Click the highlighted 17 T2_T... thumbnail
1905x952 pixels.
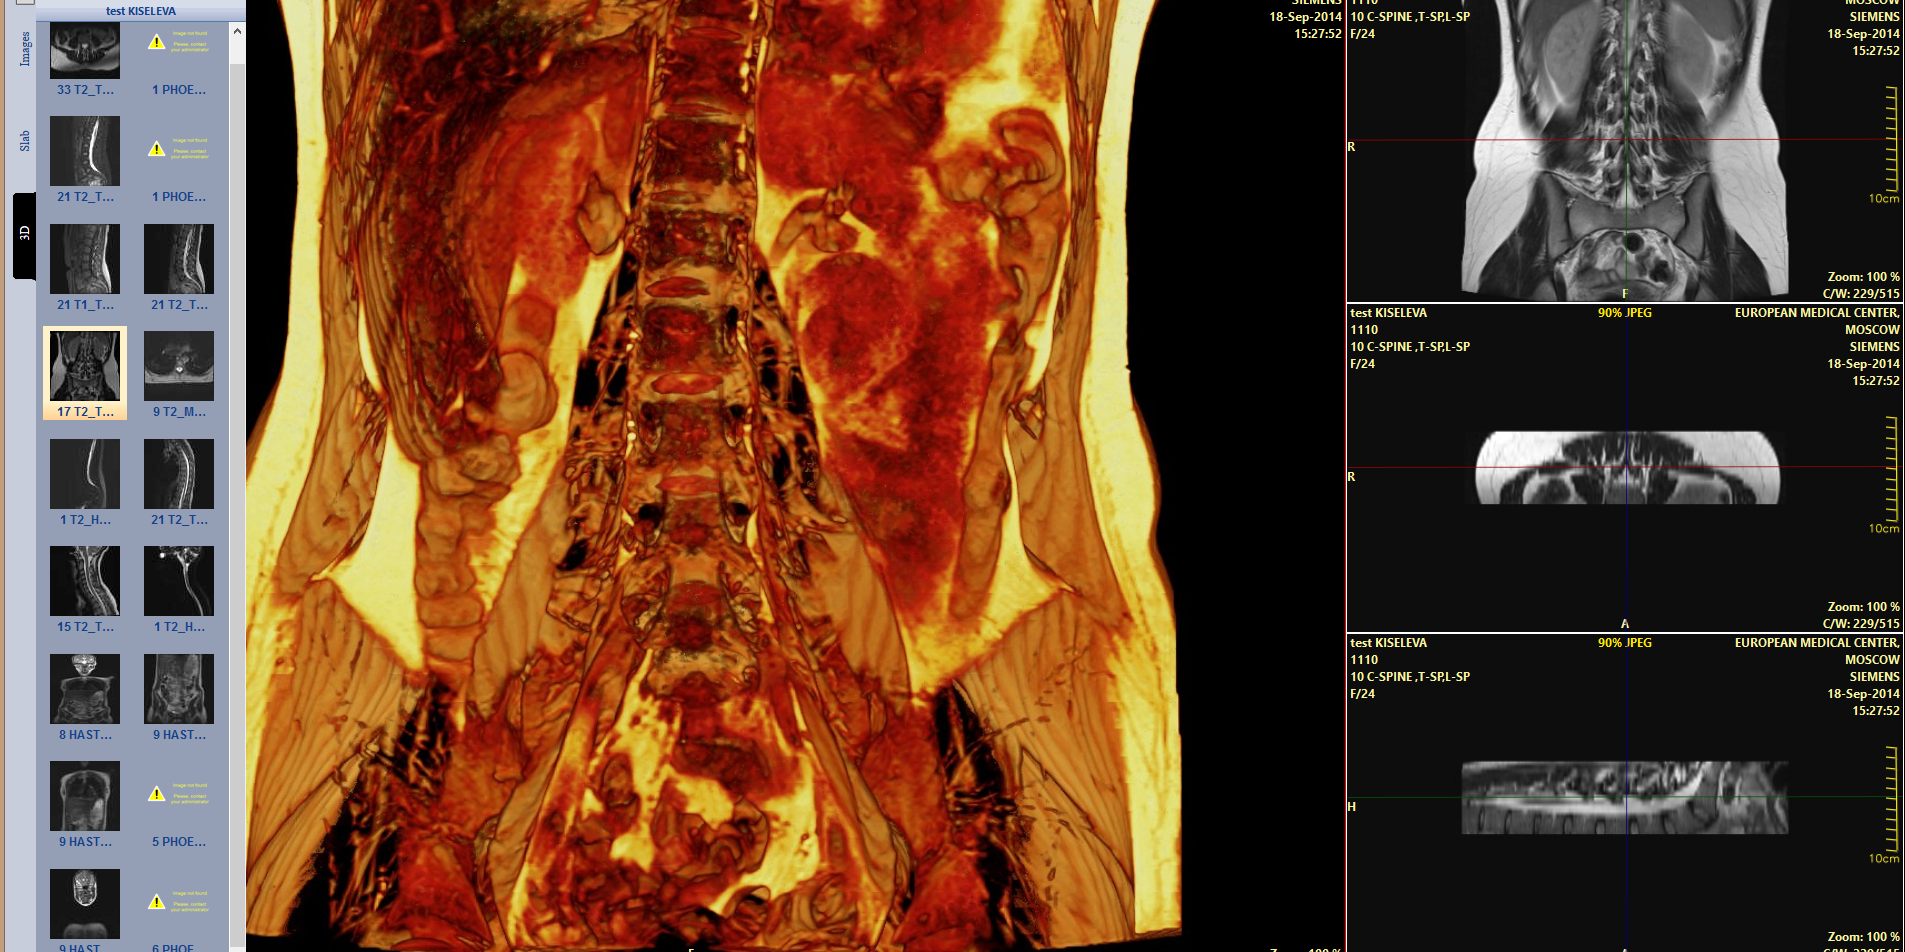85,373
